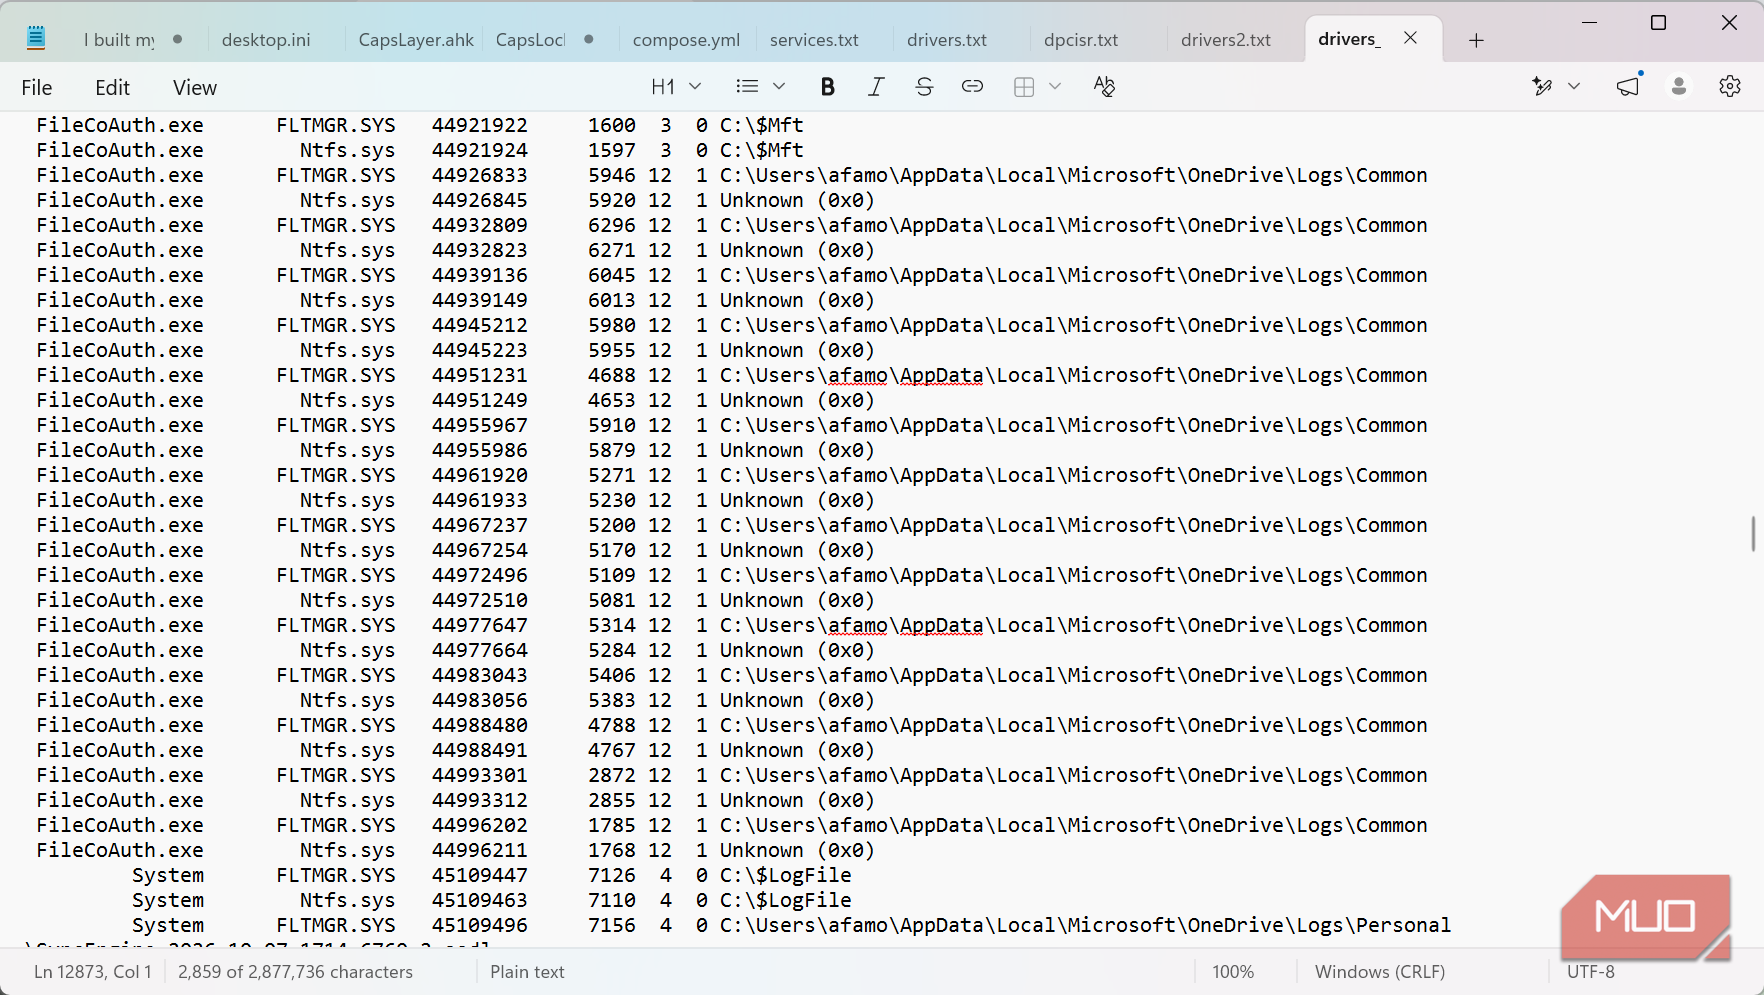The width and height of the screenshot is (1764, 995).
Task: Click the character count in status bar
Action: pos(295,972)
